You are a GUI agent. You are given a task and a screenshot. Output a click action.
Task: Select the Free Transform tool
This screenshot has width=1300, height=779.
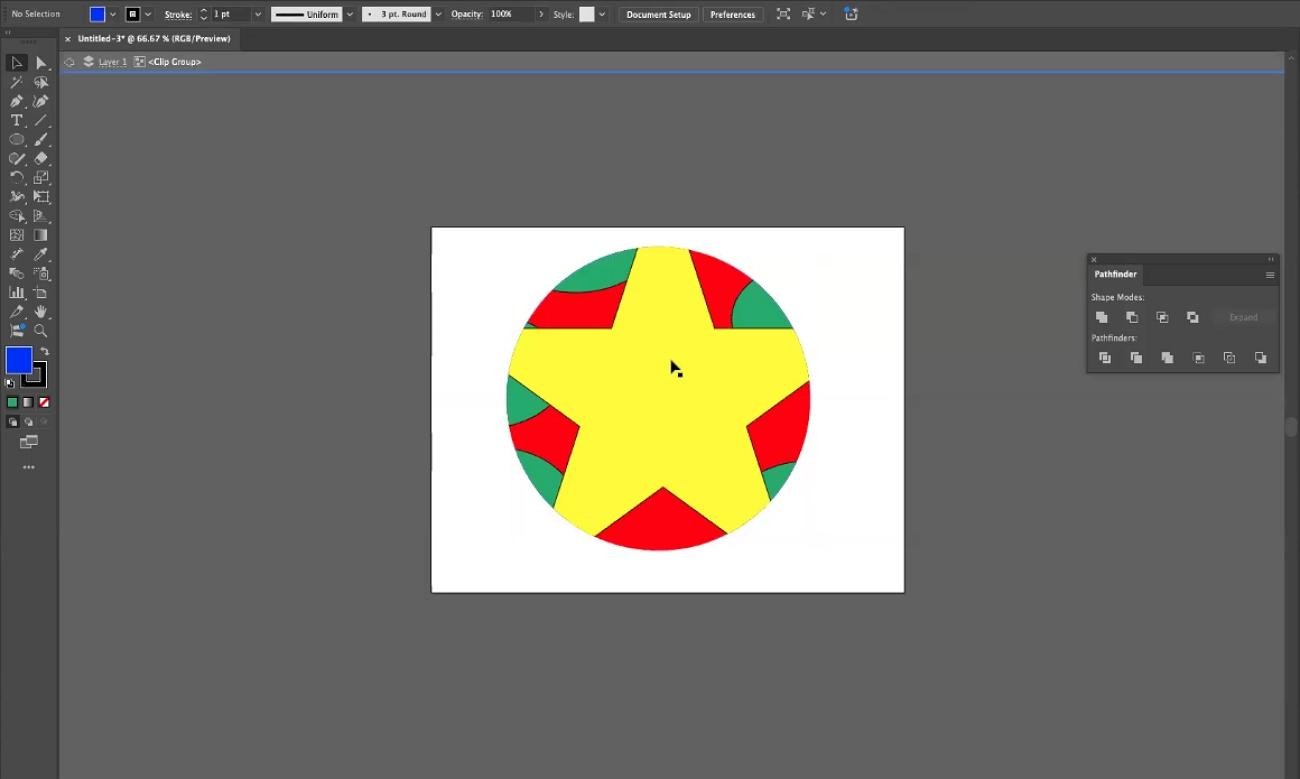point(41,197)
